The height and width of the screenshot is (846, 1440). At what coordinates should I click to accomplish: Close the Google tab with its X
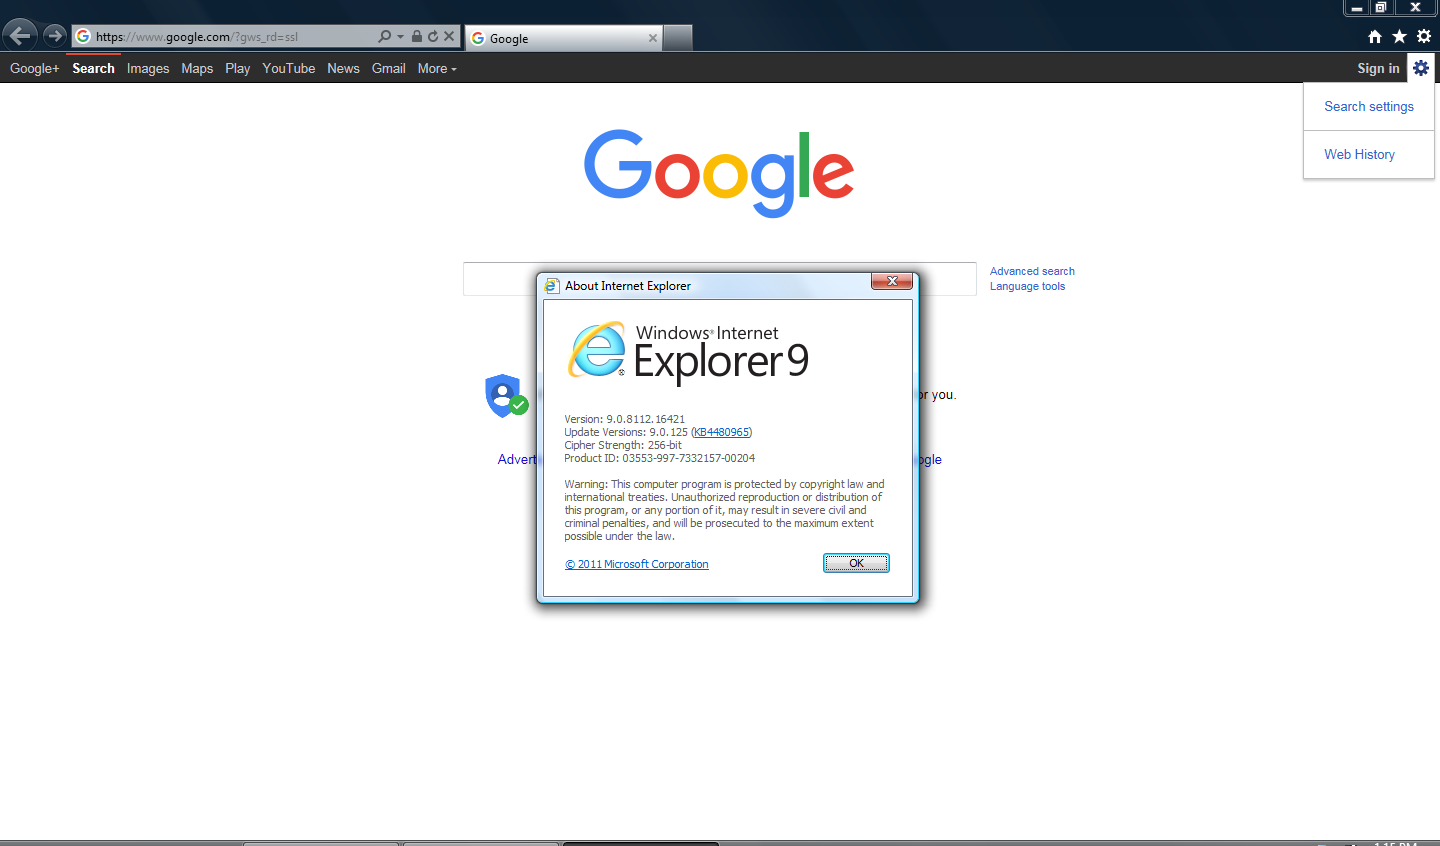click(x=653, y=38)
